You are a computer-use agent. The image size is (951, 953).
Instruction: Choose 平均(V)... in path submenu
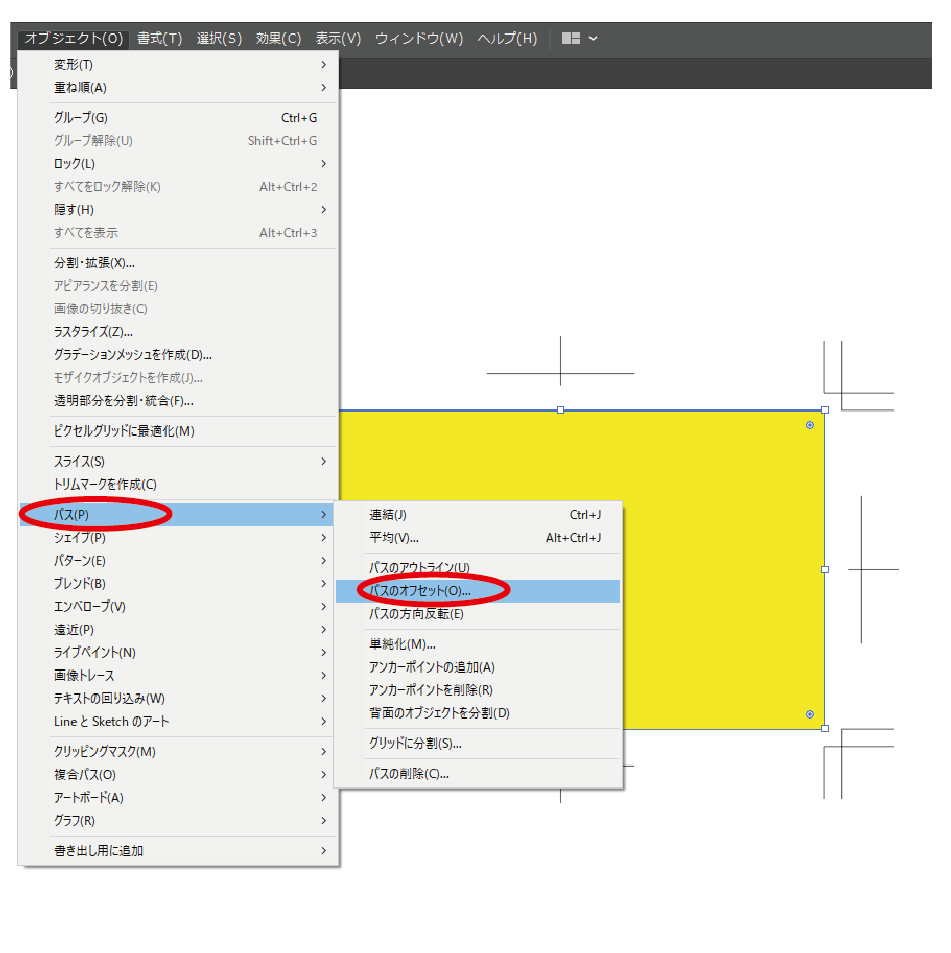point(478,538)
